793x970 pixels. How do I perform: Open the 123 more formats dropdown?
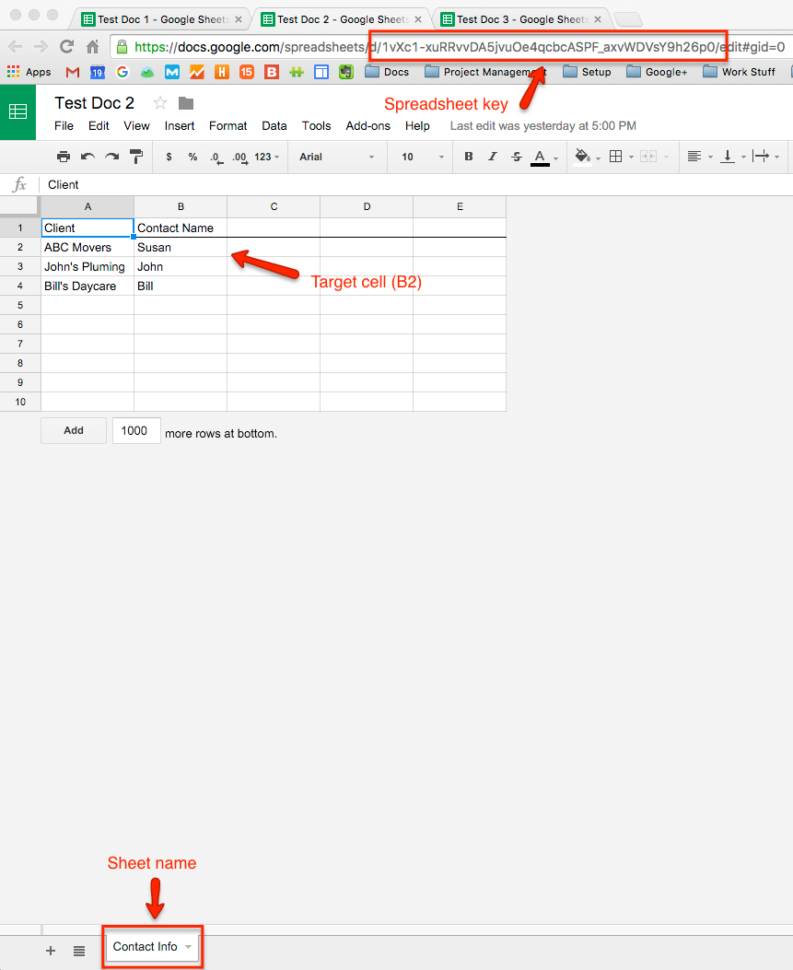(267, 157)
